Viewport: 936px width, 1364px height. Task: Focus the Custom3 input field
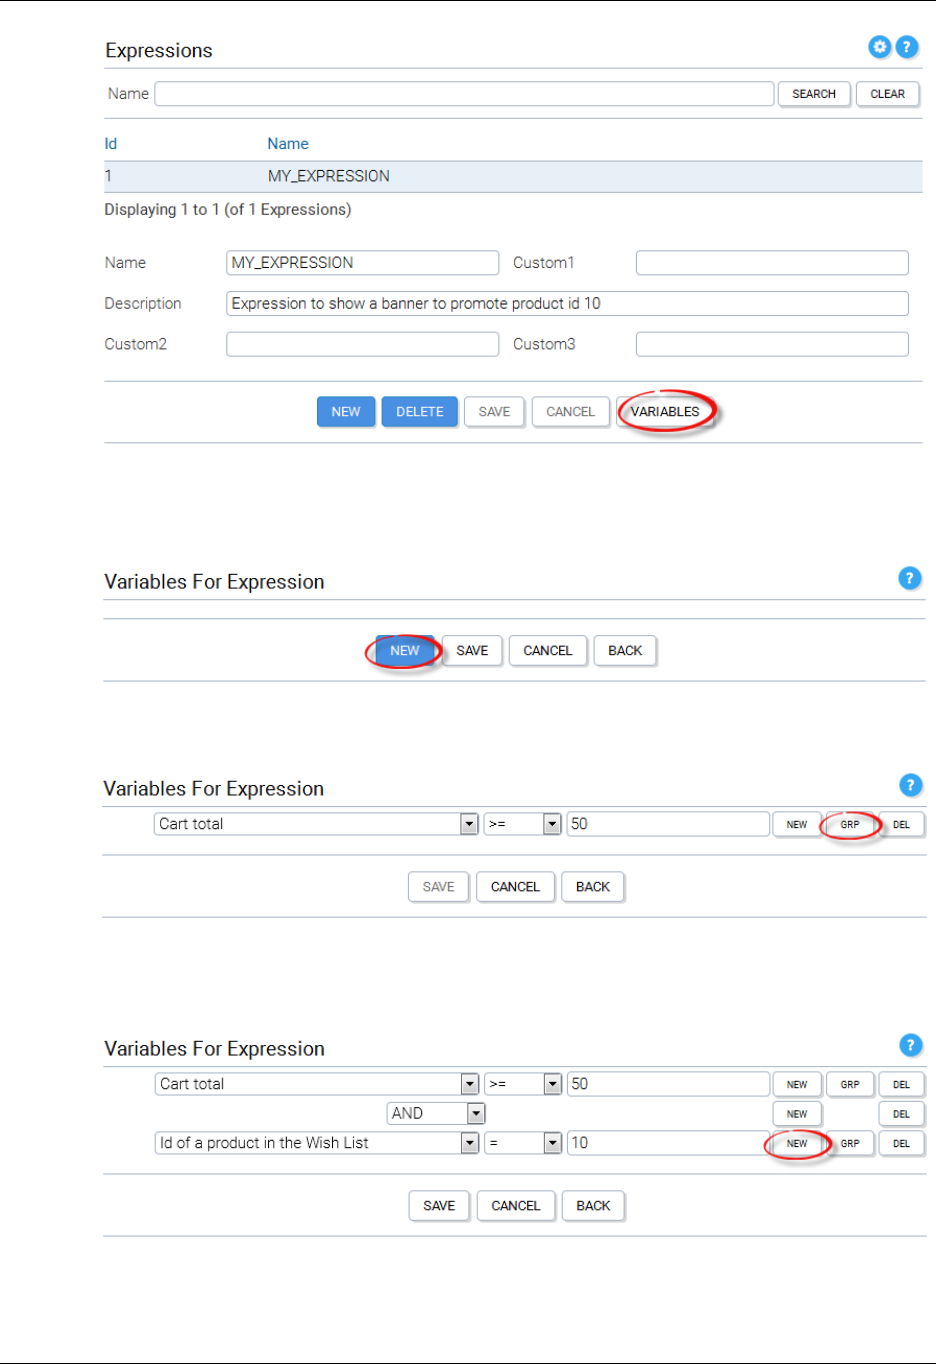pos(772,345)
